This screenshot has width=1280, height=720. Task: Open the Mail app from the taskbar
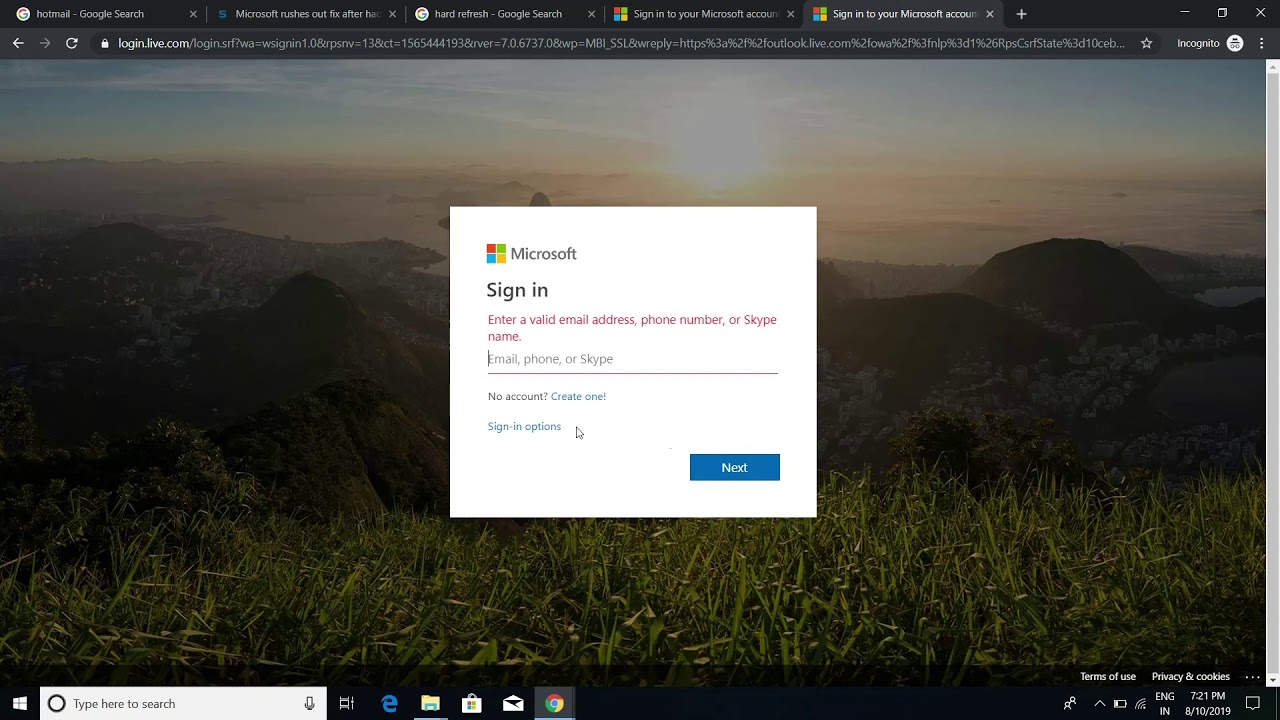point(513,703)
